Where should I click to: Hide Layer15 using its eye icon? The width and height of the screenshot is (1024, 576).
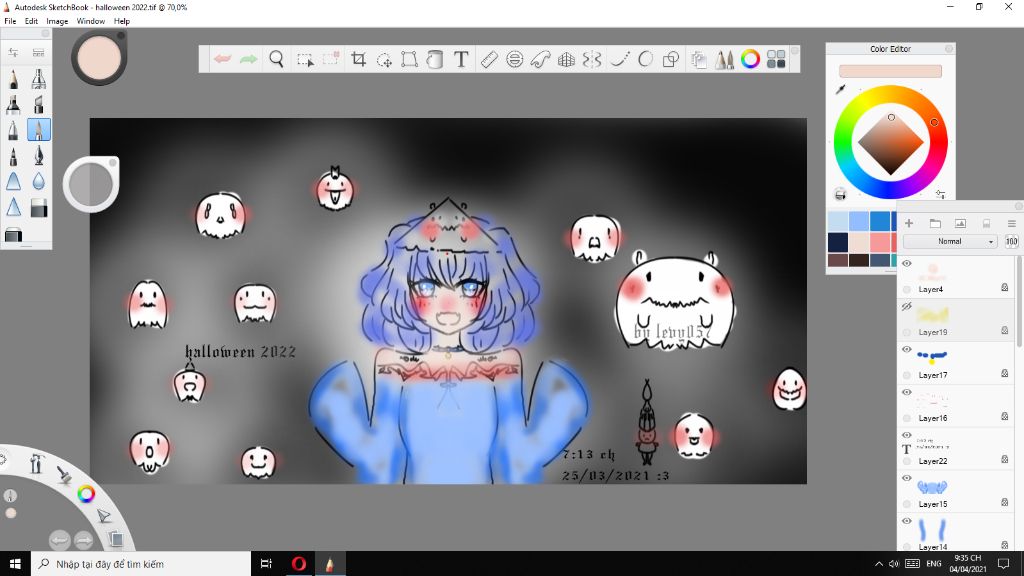click(906, 478)
